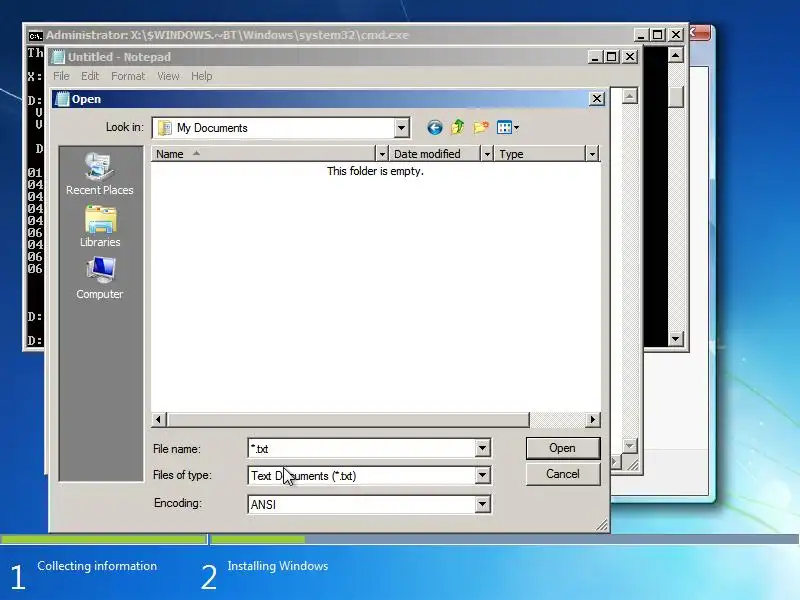Expand the File name dropdown arrow
800x600 pixels.
[482, 448]
